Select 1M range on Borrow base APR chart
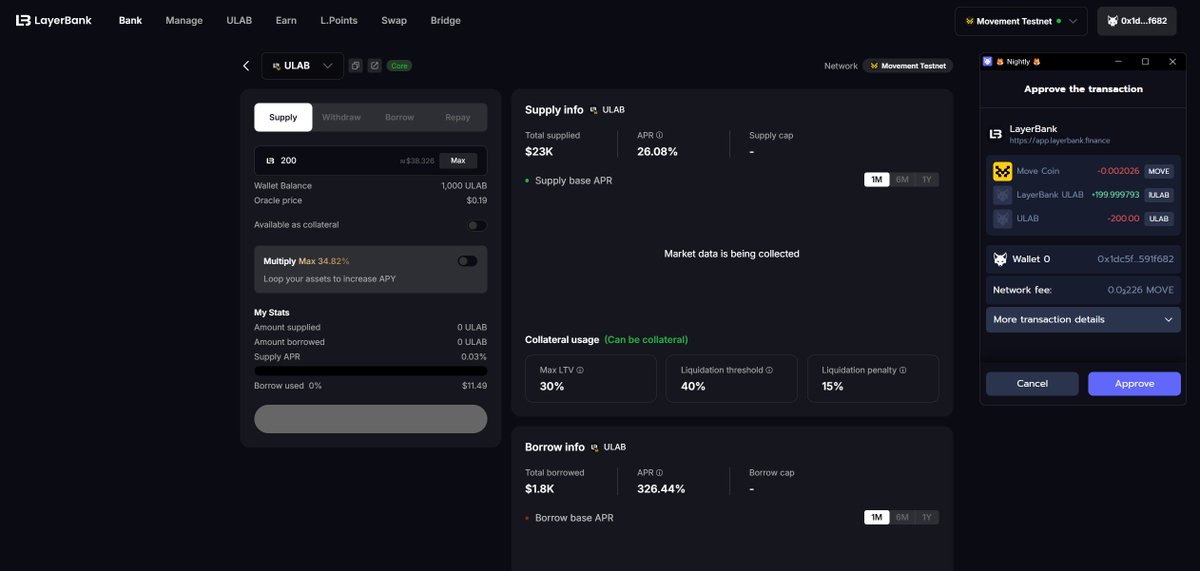1200x571 pixels. (x=877, y=517)
